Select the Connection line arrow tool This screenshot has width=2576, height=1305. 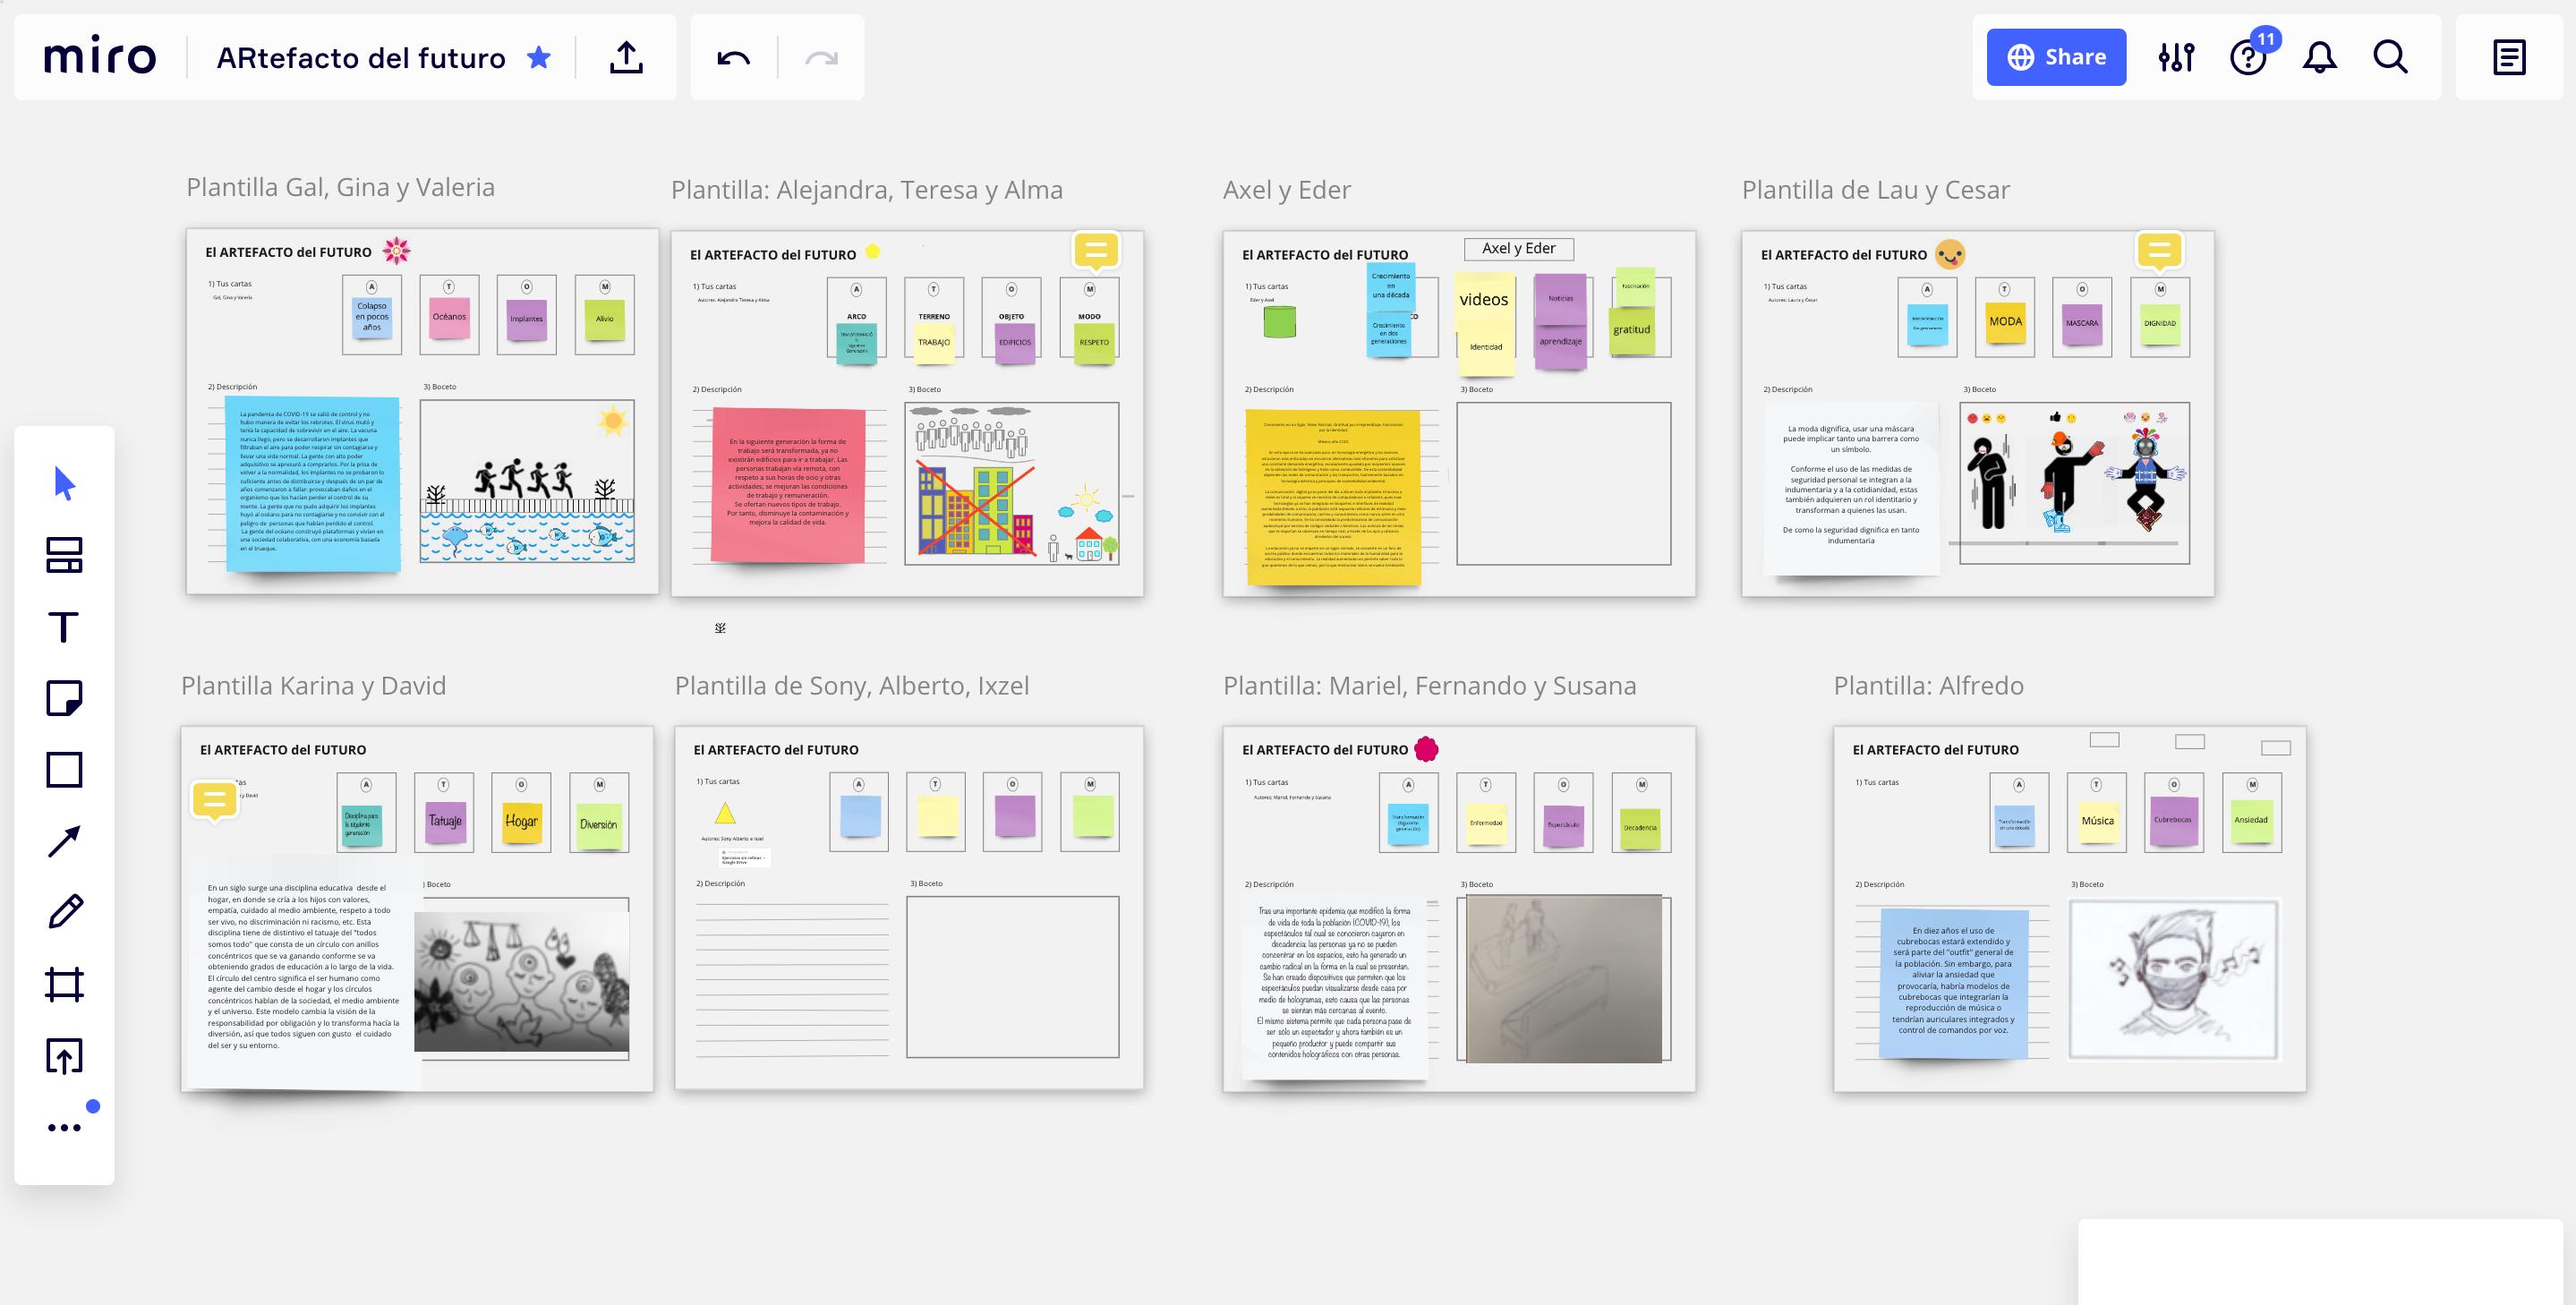point(64,842)
